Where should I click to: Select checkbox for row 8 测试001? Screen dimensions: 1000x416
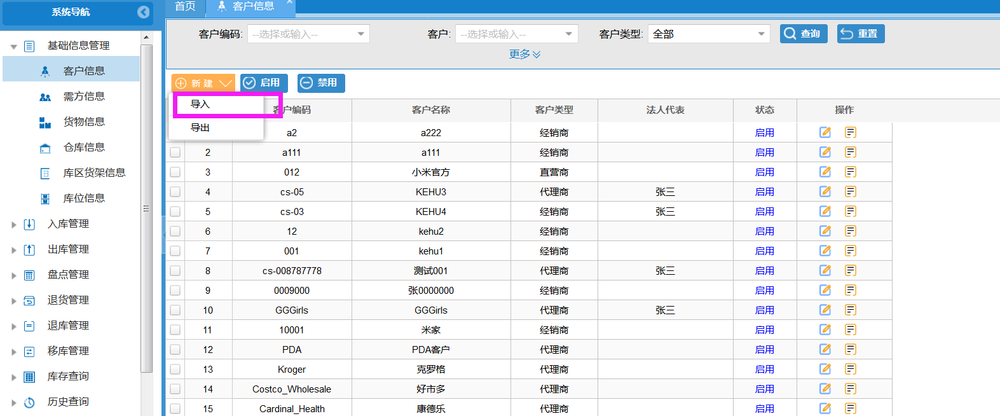coord(175,270)
